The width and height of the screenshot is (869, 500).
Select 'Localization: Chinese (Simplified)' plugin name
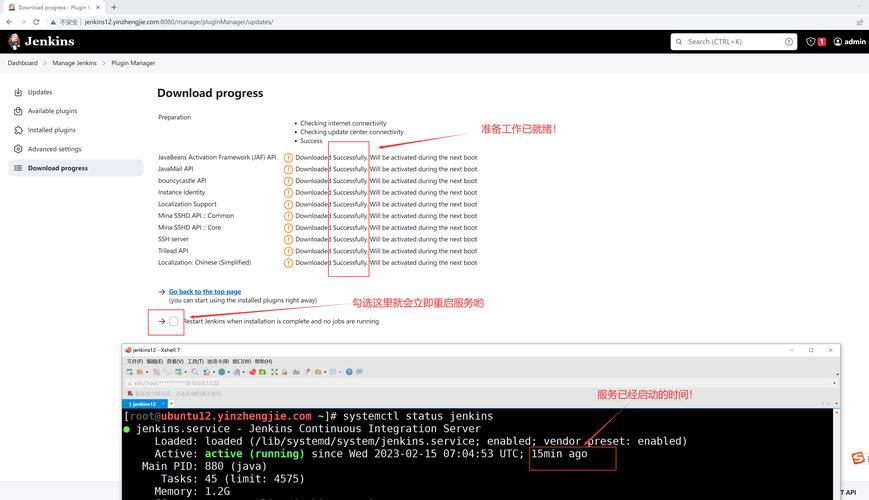[x=204, y=263]
